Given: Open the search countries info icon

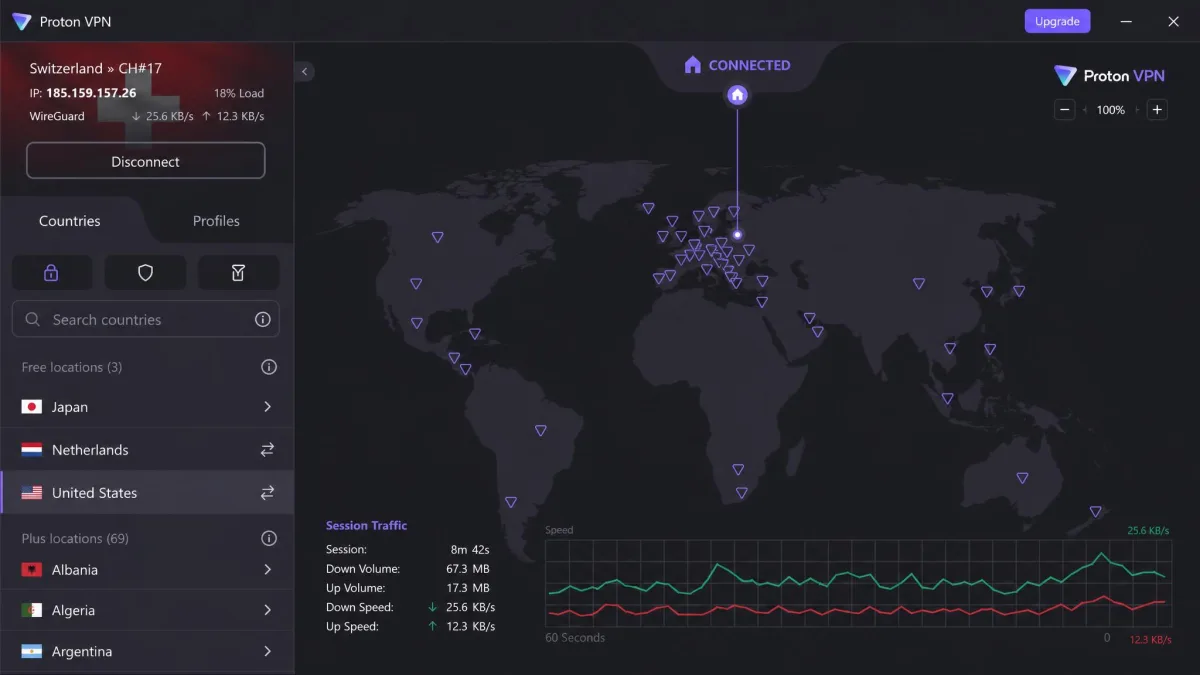Looking at the screenshot, I should tap(263, 320).
